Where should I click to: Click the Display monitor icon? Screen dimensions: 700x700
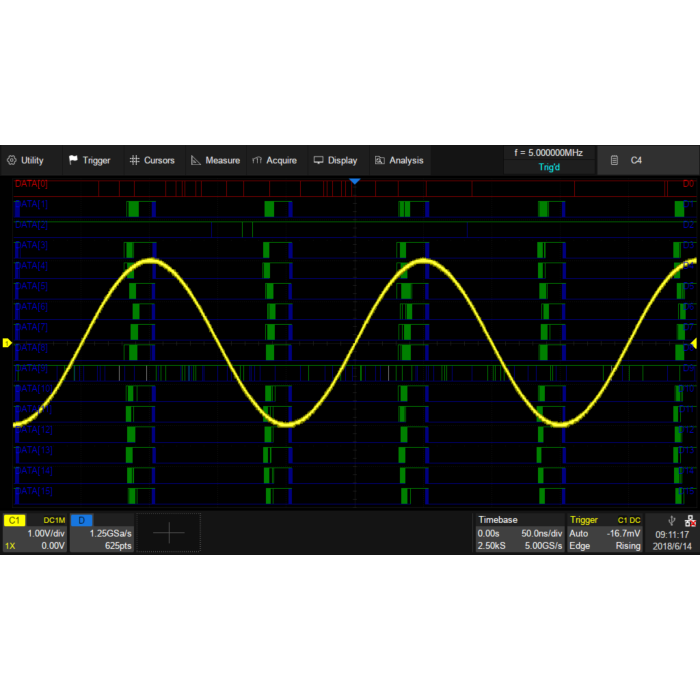coord(318,160)
